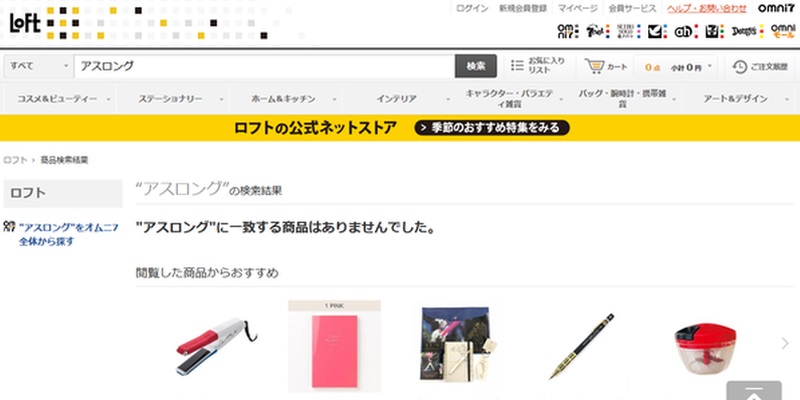Click the search input field
The image size is (800, 400).
(264, 66)
